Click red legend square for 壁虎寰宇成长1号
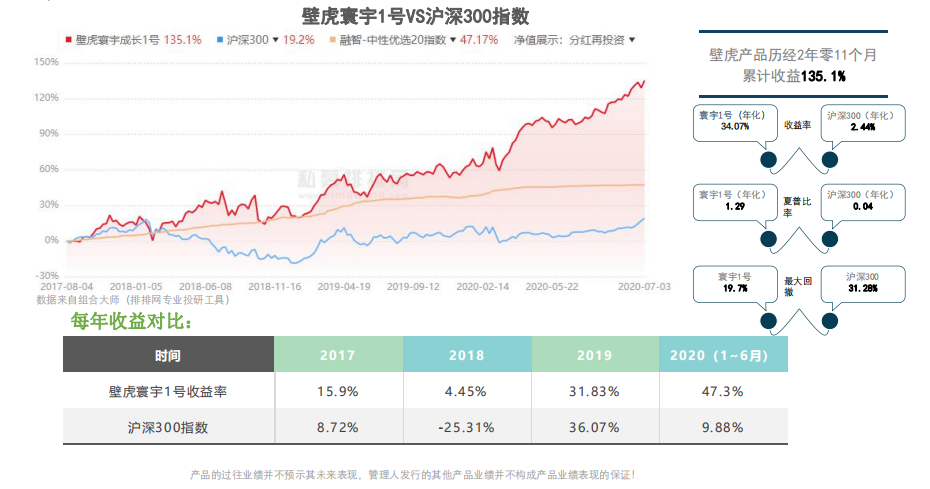This screenshot has width=930, height=489. click(x=69, y=40)
